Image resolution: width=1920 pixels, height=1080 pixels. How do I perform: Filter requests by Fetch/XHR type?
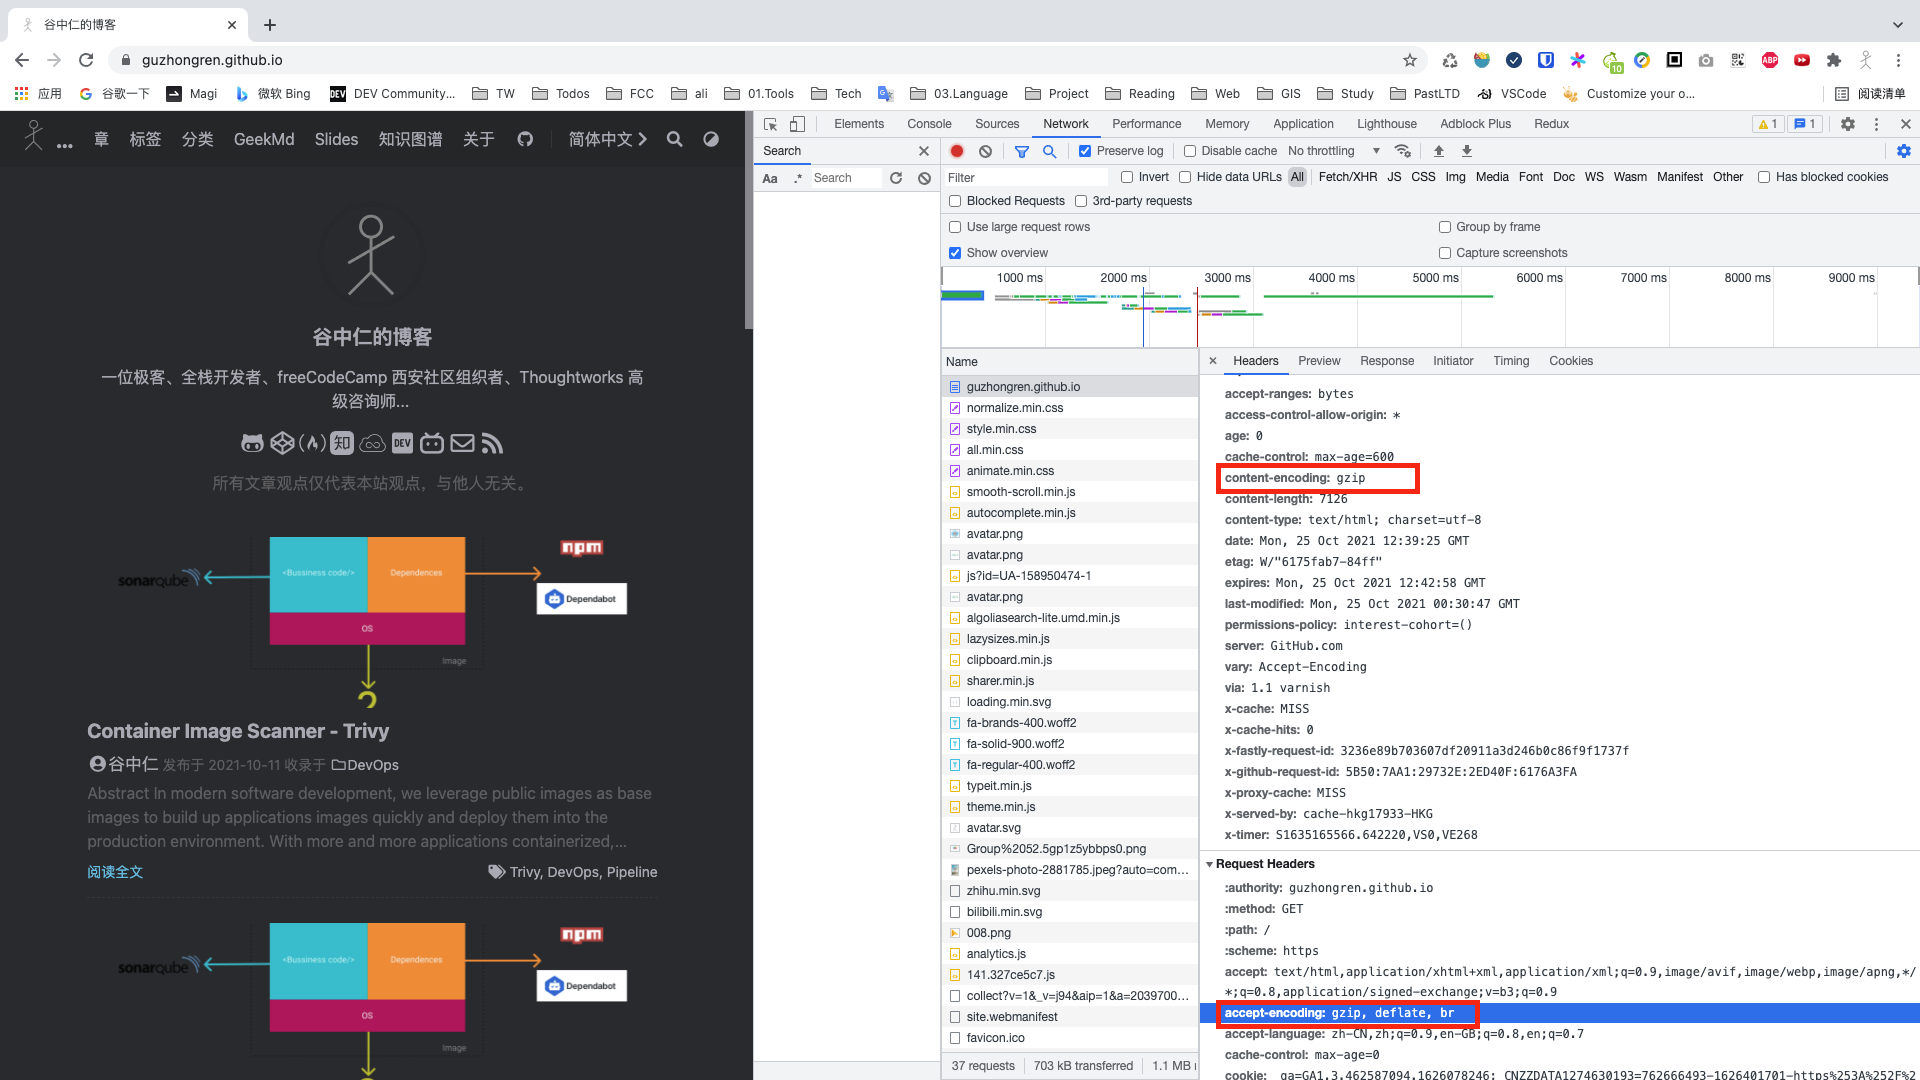coord(1347,177)
